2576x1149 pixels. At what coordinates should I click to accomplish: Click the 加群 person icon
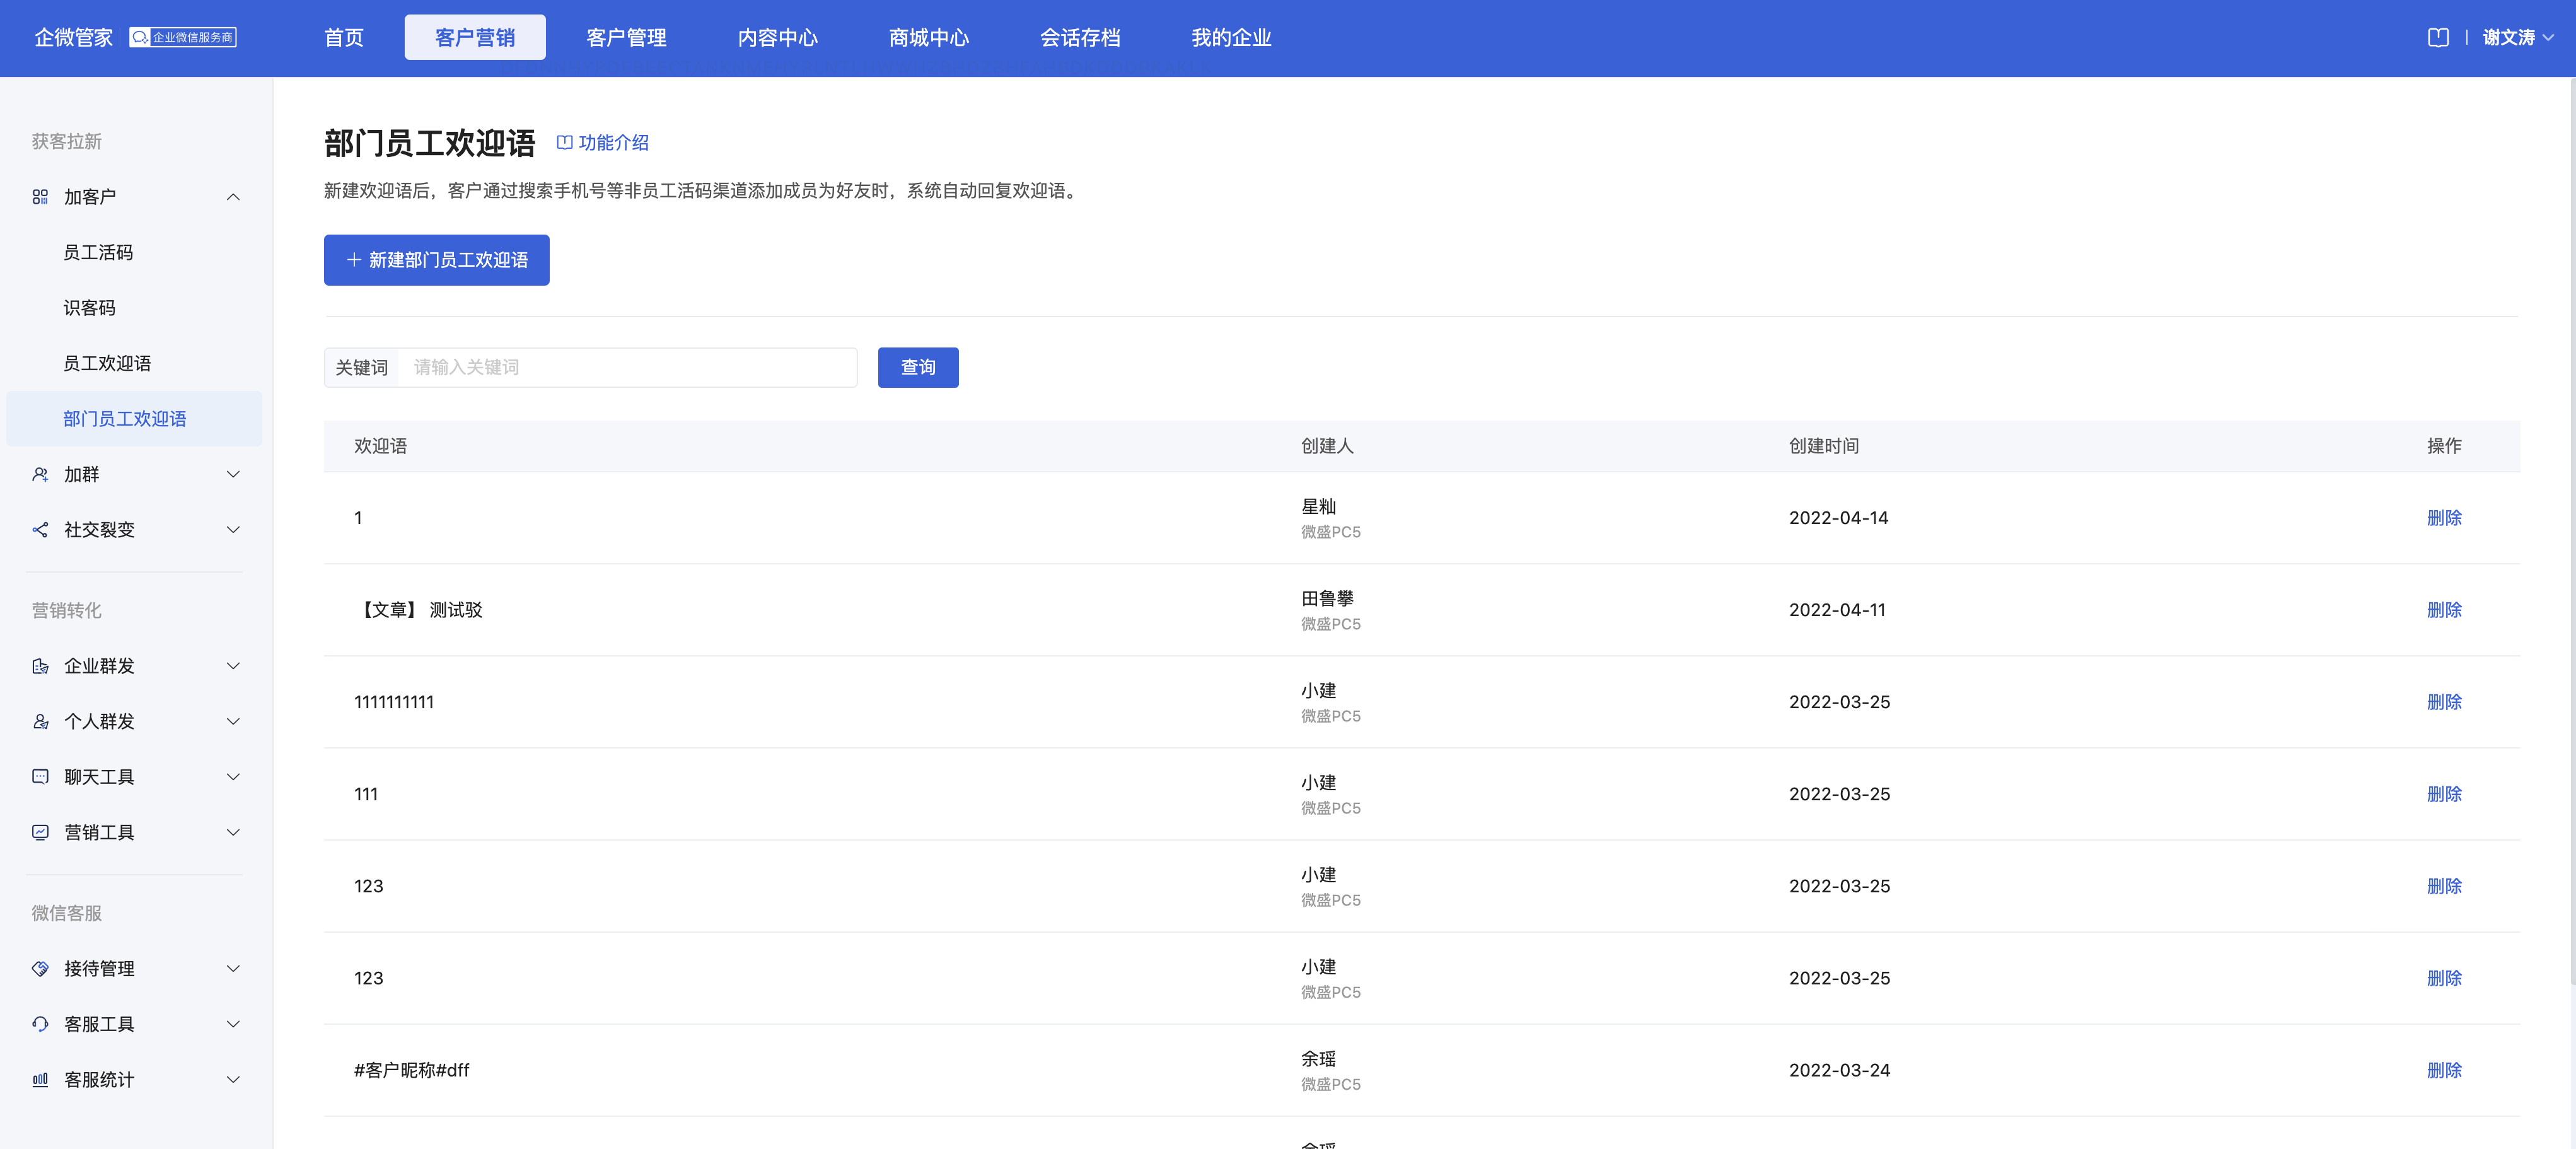[40, 474]
